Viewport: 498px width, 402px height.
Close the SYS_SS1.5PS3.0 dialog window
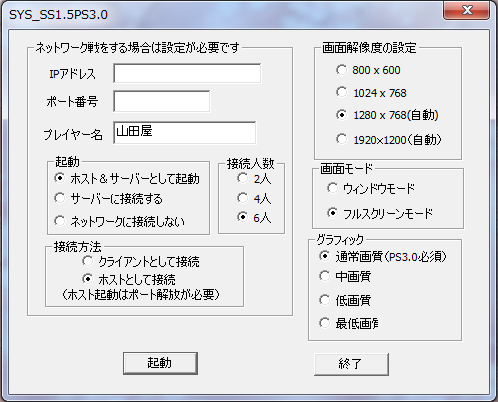467,10
